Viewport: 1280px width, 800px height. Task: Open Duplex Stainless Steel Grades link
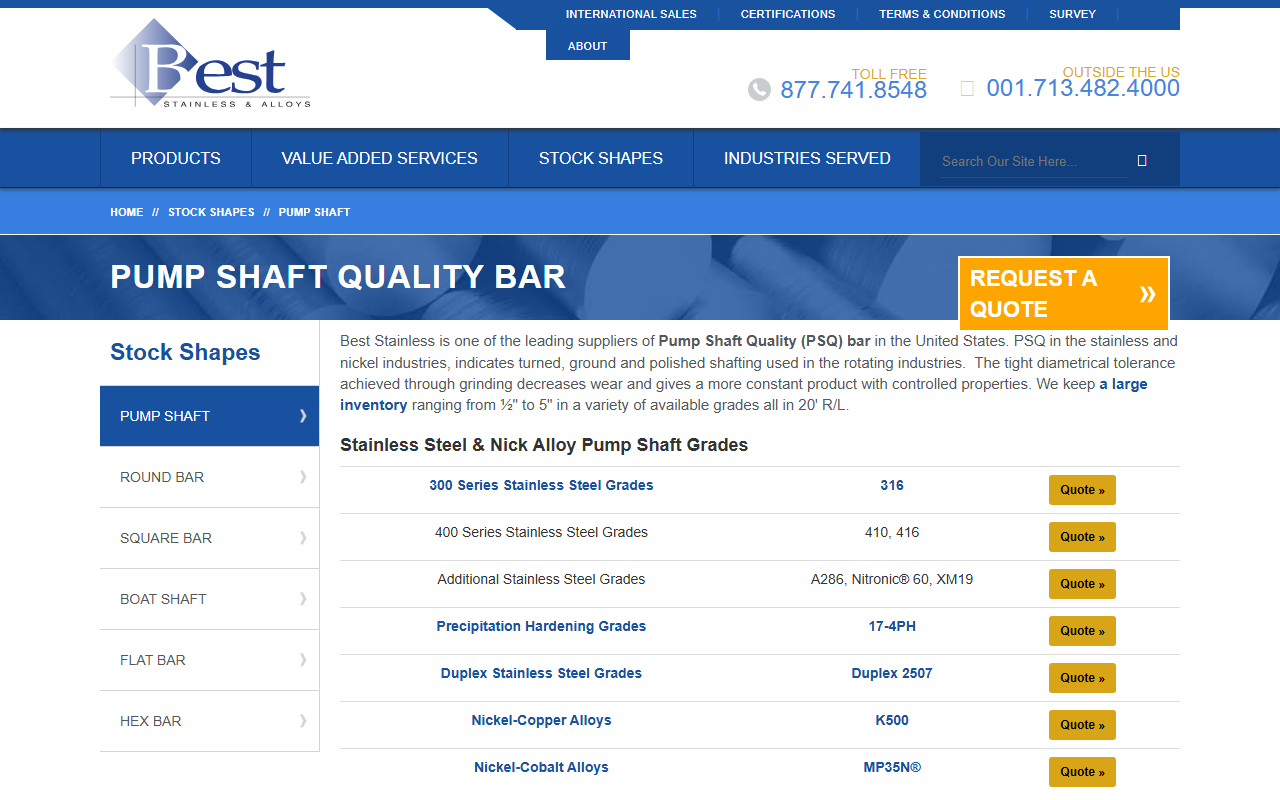tap(541, 673)
